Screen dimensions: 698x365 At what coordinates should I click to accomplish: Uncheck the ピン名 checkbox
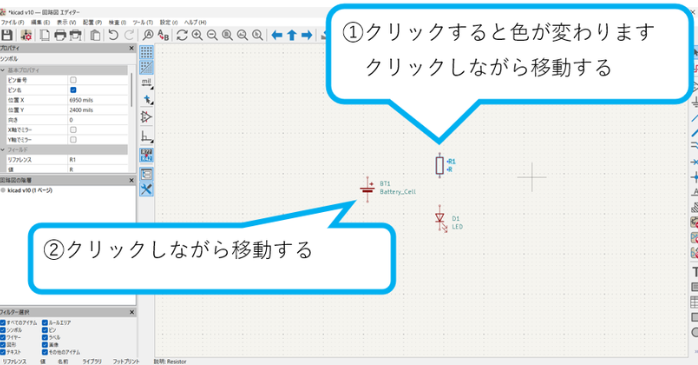[73, 90]
